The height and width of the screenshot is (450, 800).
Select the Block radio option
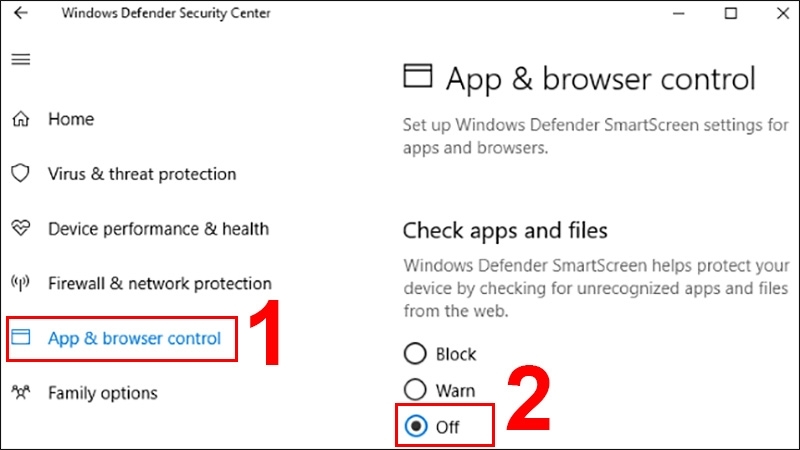414,354
